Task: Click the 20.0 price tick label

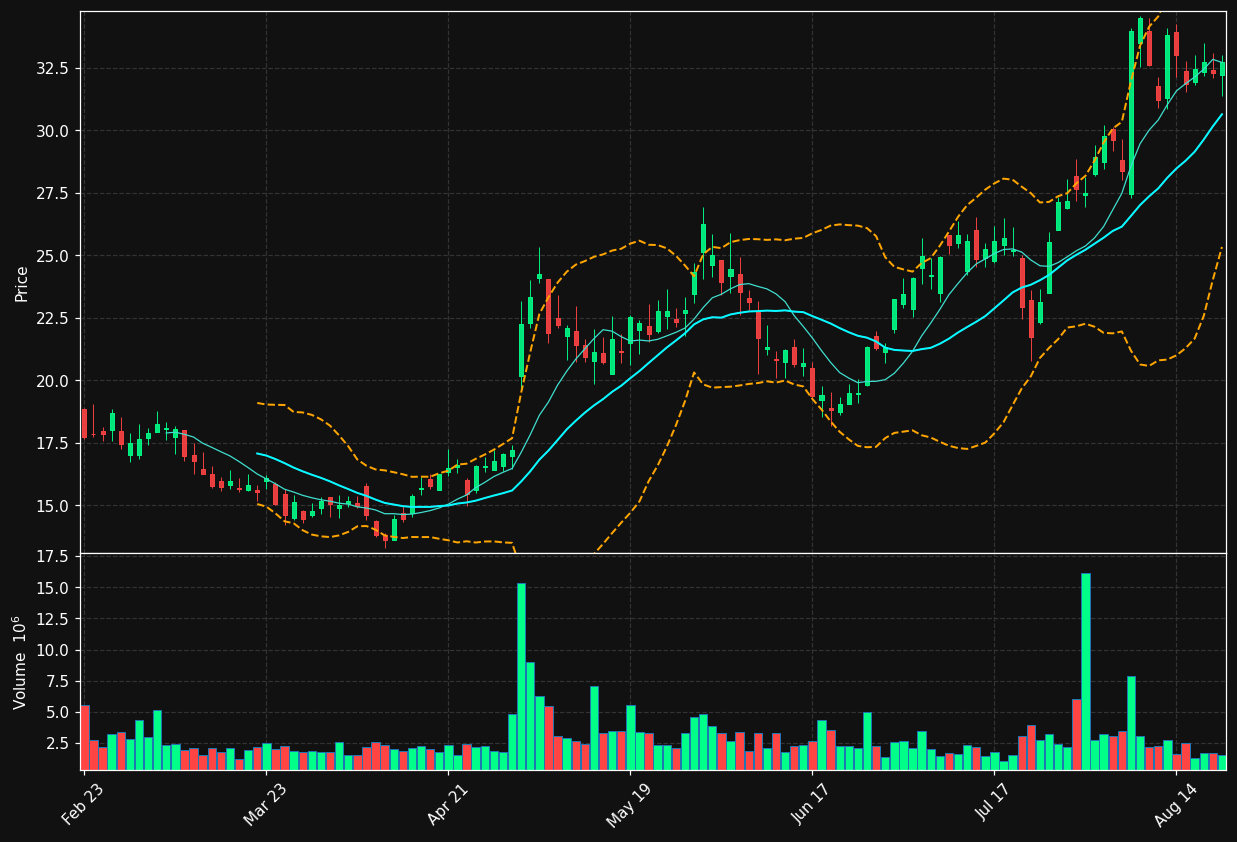Action: [x=53, y=381]
